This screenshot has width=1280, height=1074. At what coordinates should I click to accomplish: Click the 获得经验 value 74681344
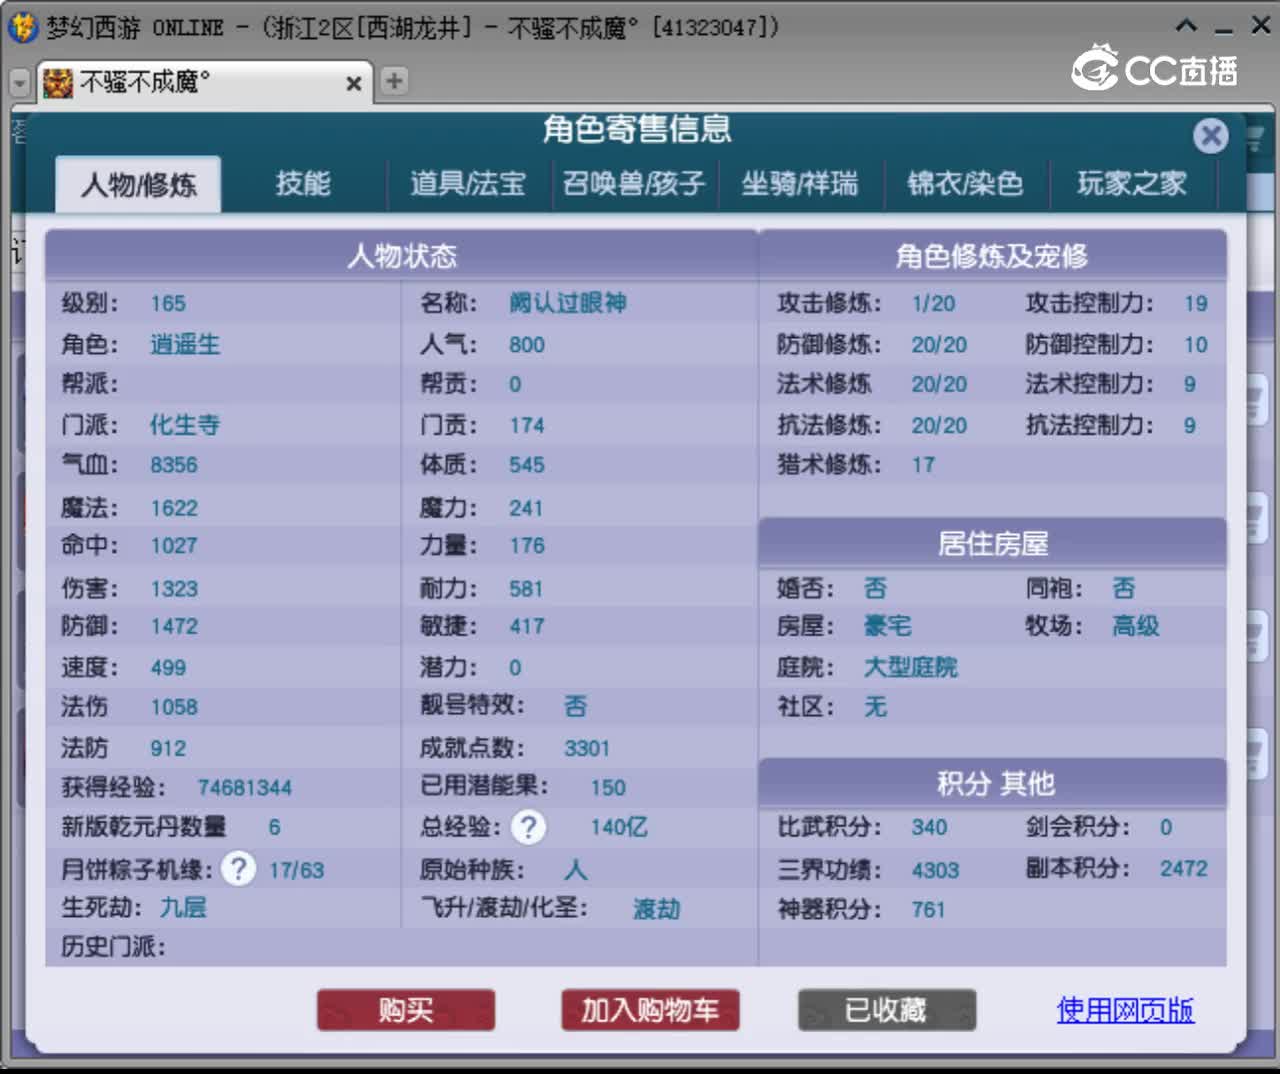[x=245, y=788]
